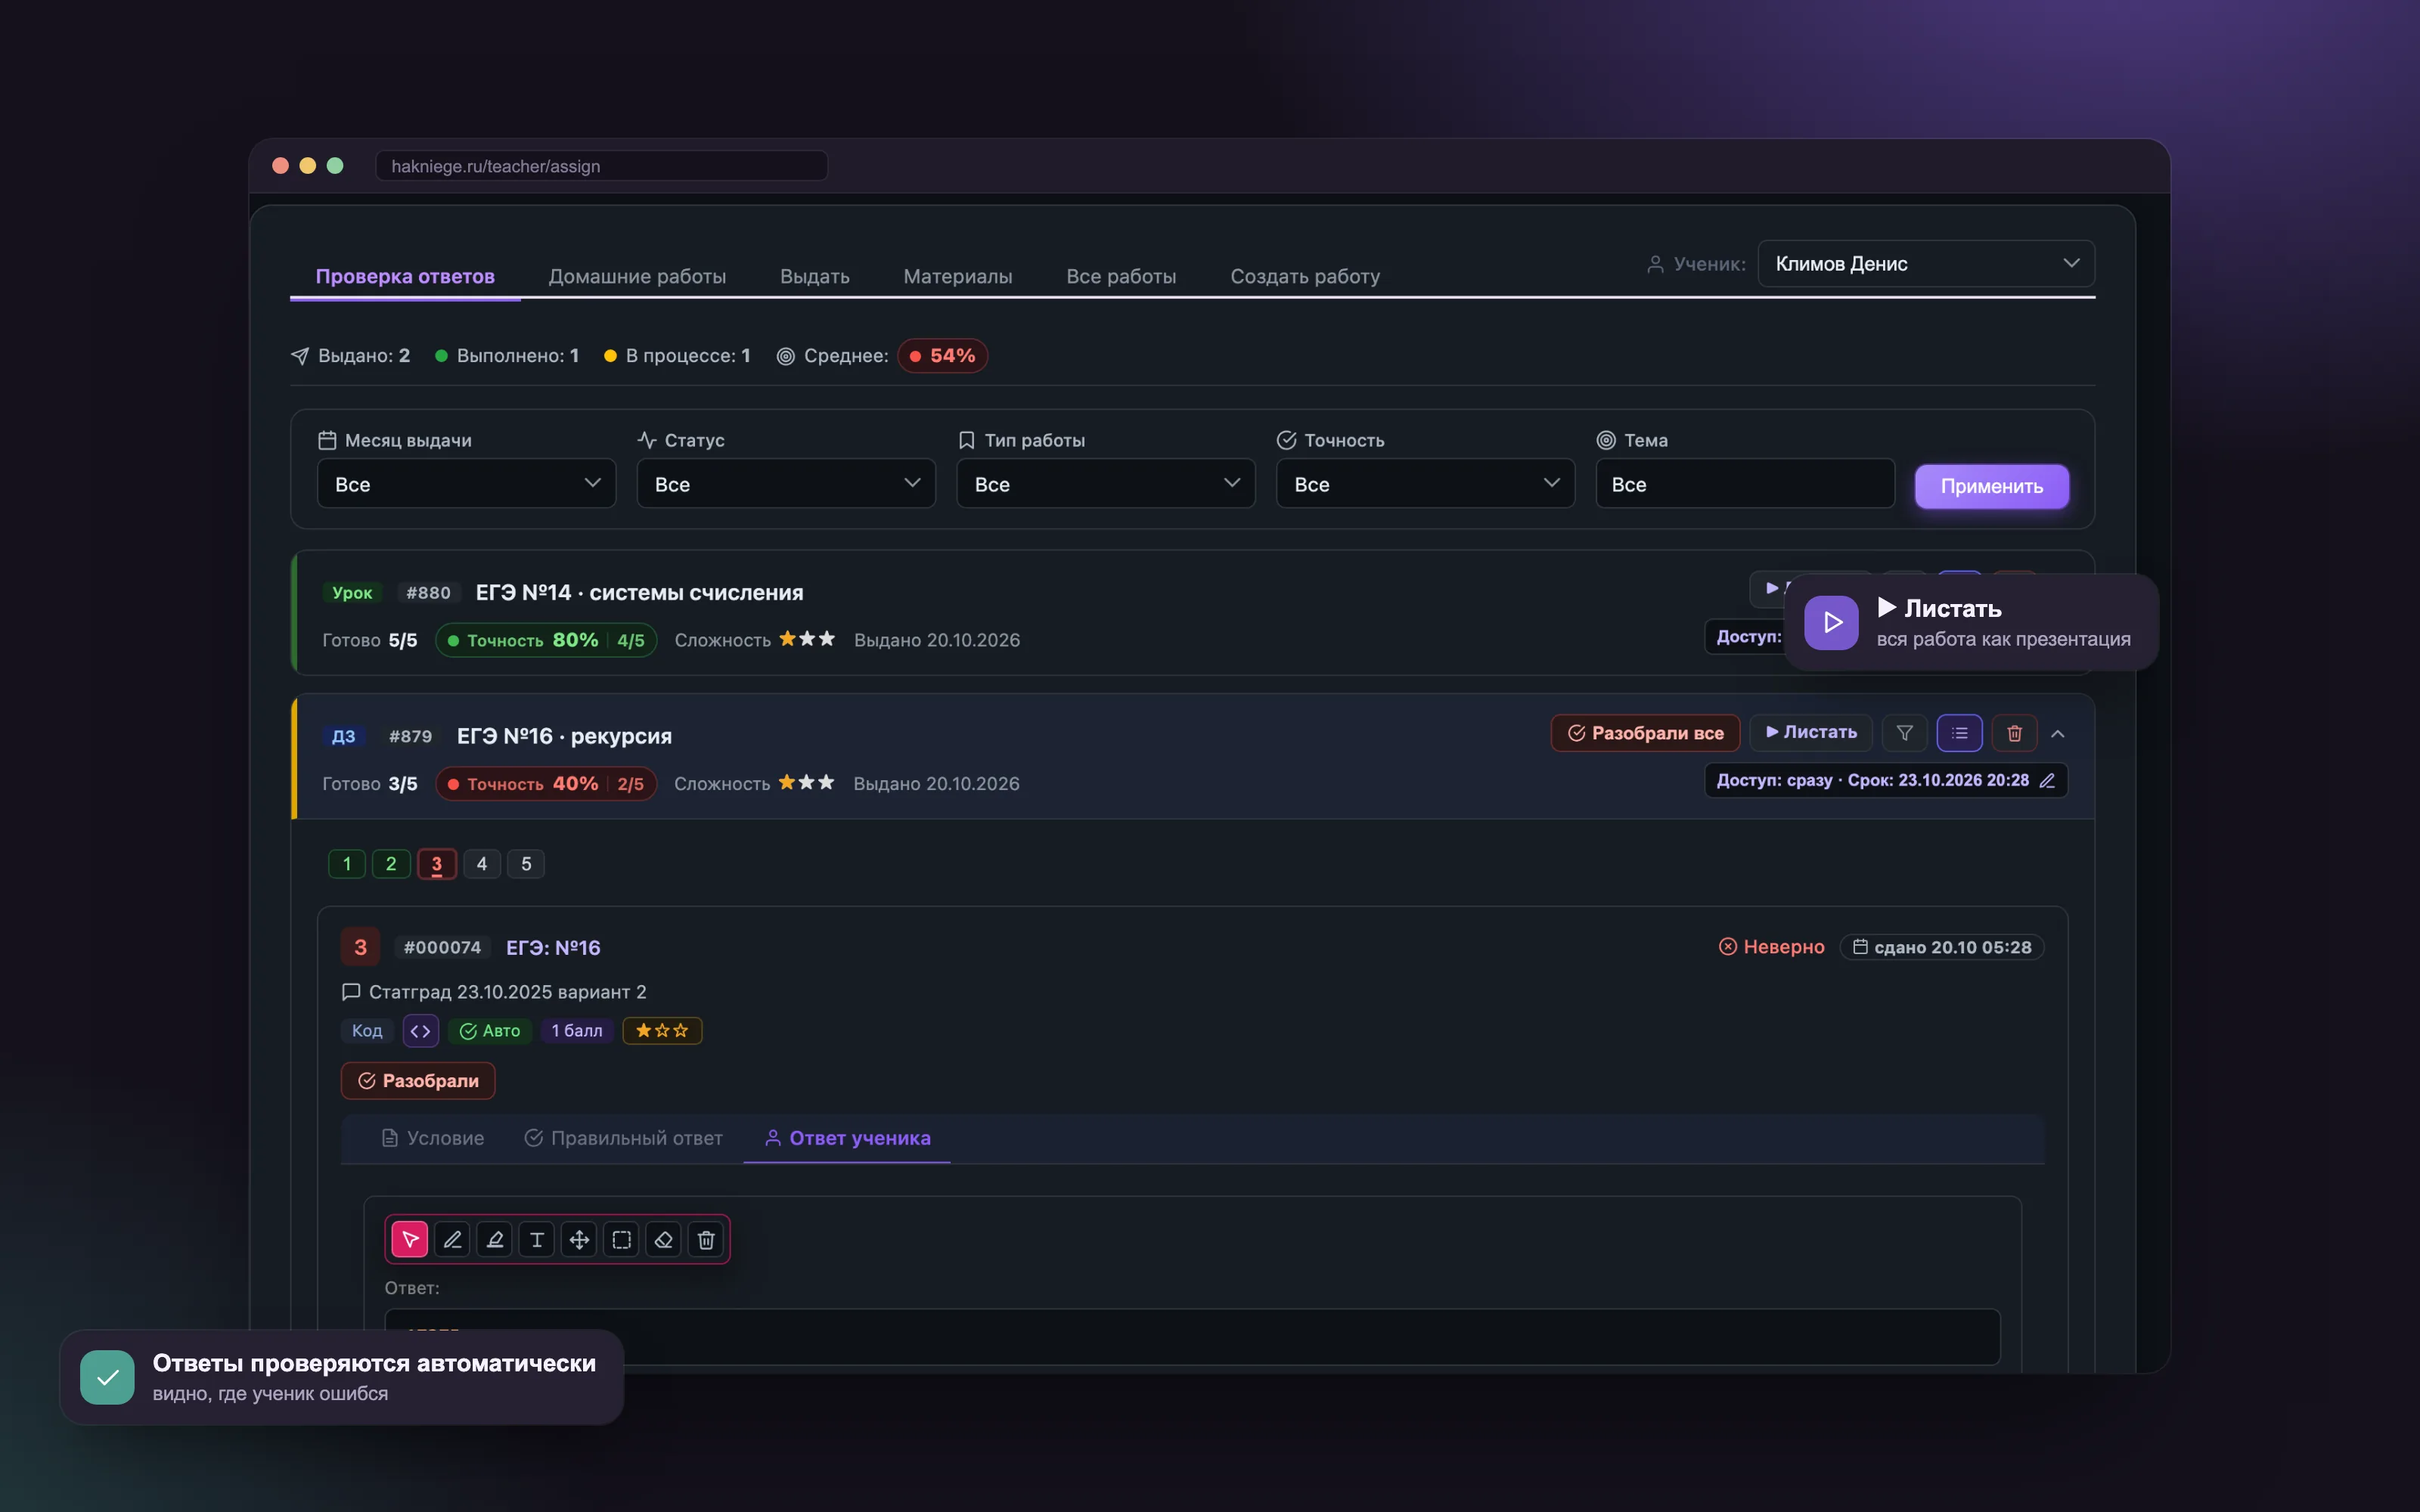This screenshot has height=1512, width=2420.
Task: Switch to the Все работы tab
Action: click(x=1121, y=277)
